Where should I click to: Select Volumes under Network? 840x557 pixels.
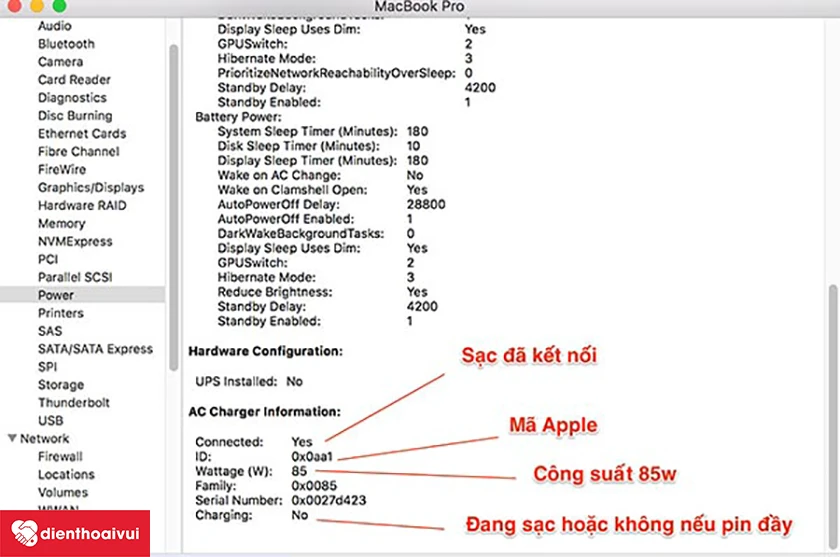pos(63,492)
